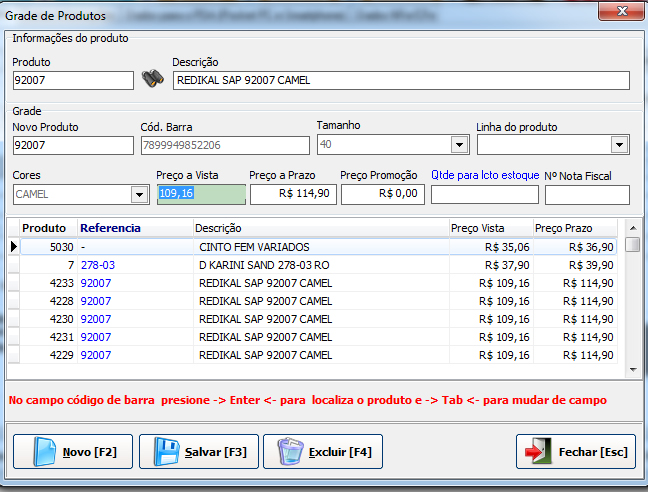Expand the Linha do produto dropdown
This screenshot has height=492, width=648.
coord(619,145)
